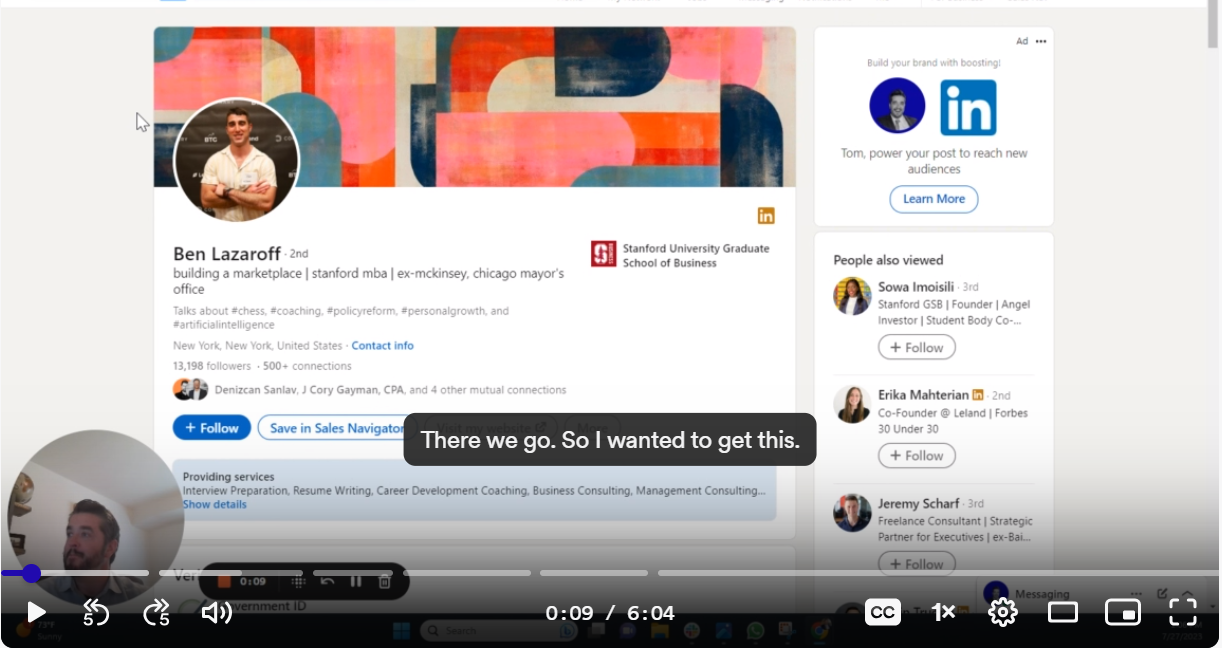Click the gold LinkedIn premium badge on profile
The width and height of the screenshot is (1222, 648).
point(766,215)
